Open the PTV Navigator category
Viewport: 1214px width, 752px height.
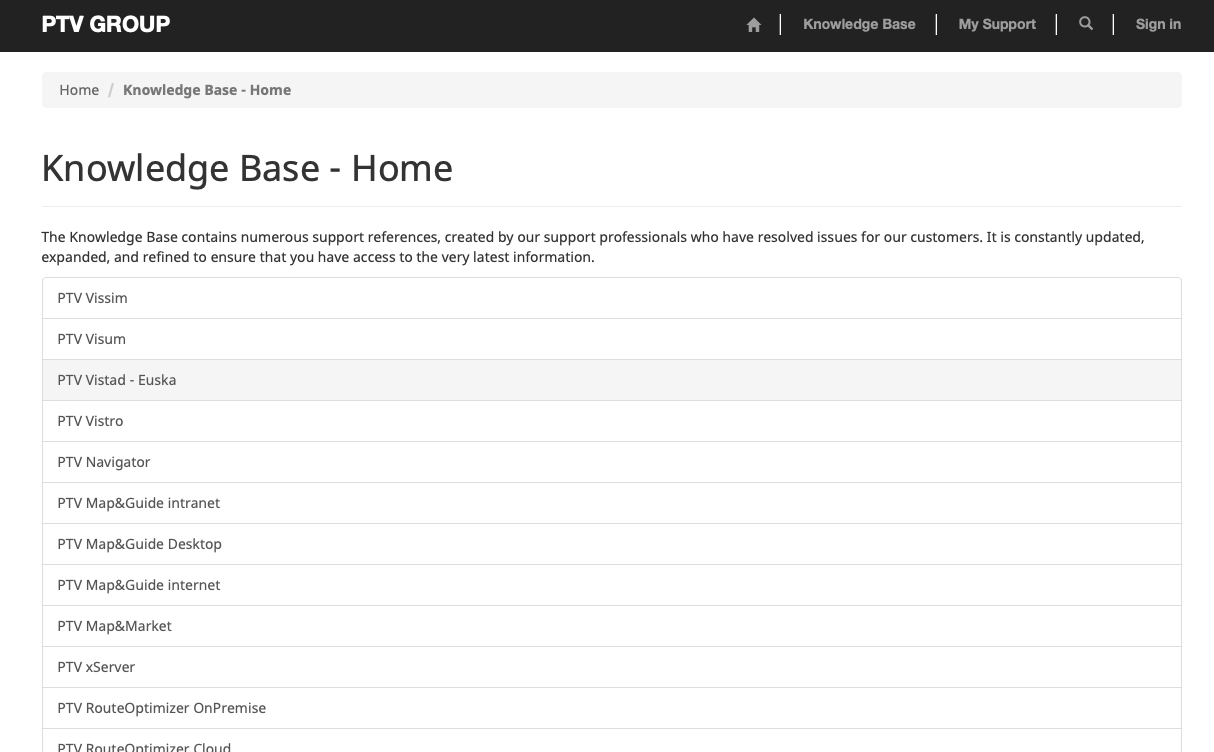tap(103, 462)
